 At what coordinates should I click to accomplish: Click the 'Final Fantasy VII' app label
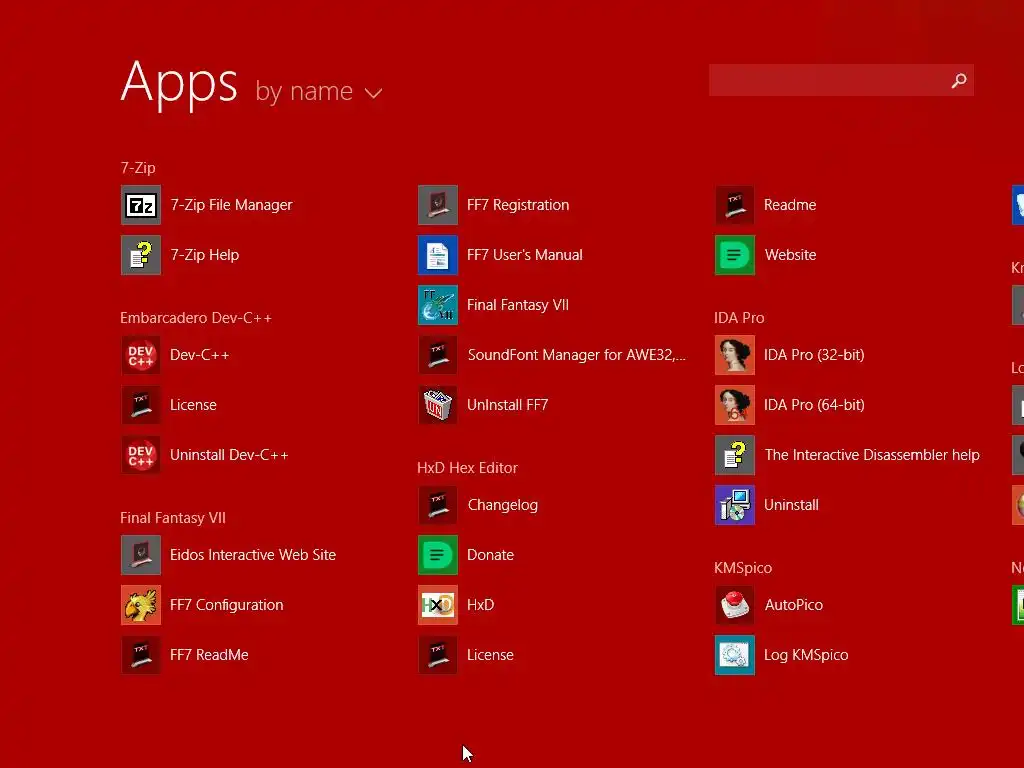tap(517, 305)
